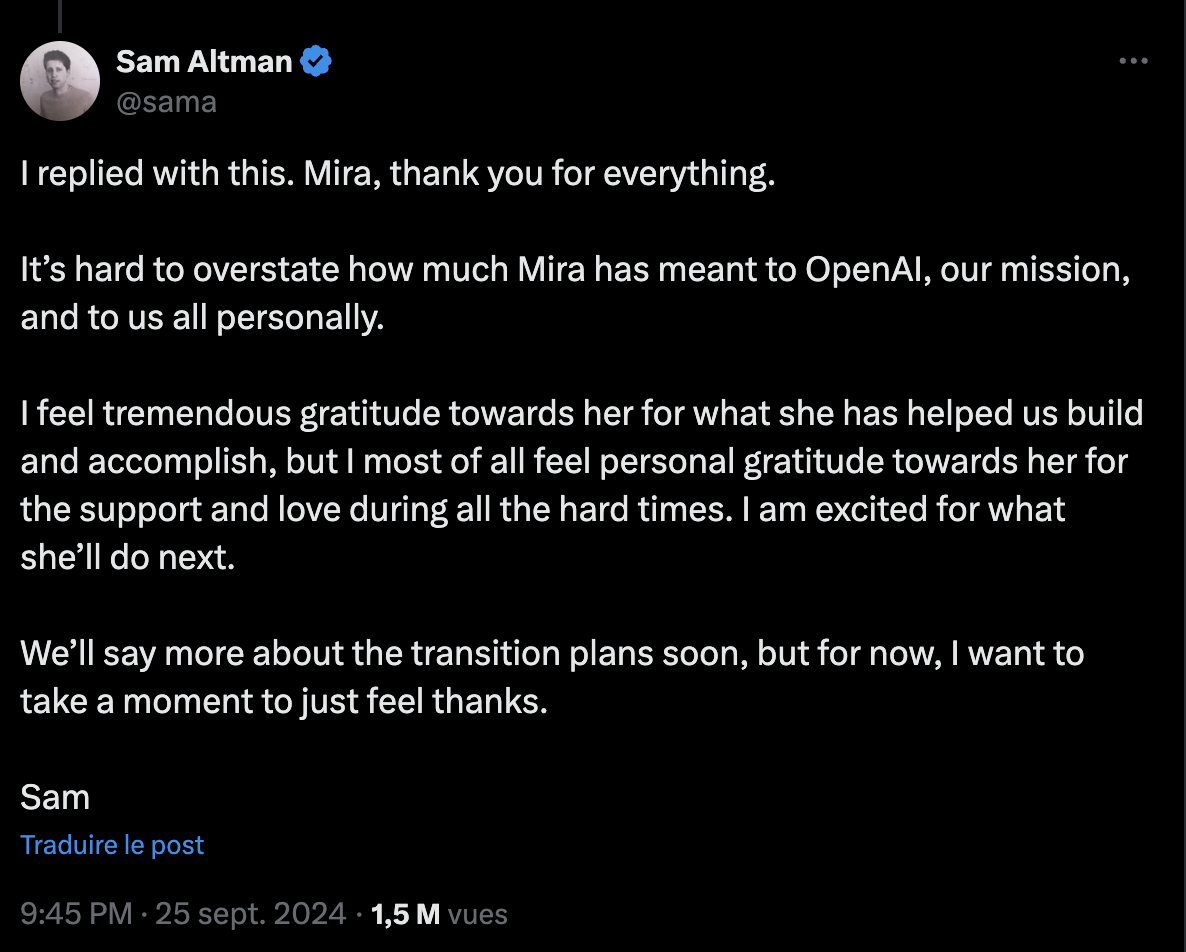Image resolution: width=1186 pixels, height=952 pixels.
Task: Open the @sama handle link
Action: [166, 102]
